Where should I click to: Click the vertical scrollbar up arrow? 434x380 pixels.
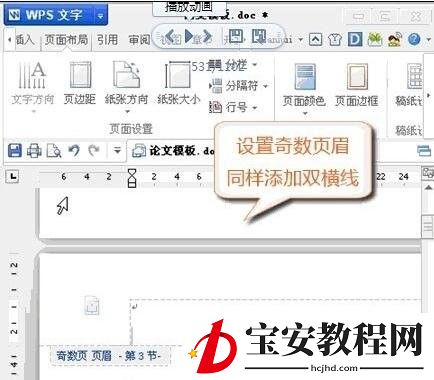[428, 188]
